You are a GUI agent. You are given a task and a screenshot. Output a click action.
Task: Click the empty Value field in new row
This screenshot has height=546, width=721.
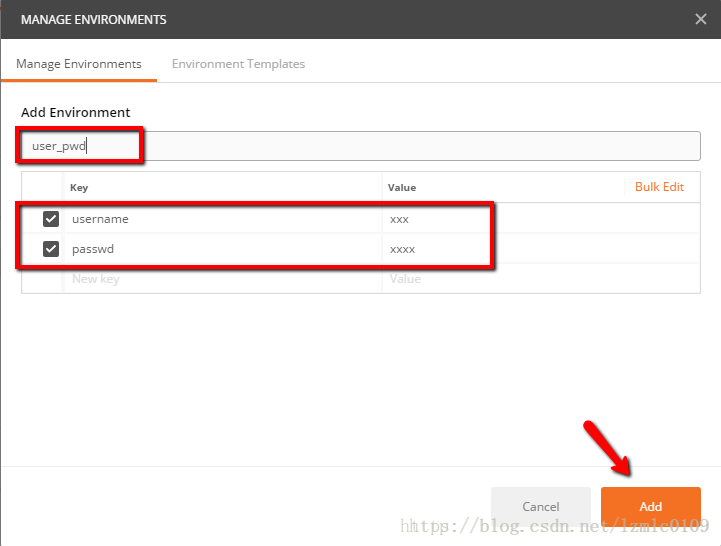click(541, 279)
